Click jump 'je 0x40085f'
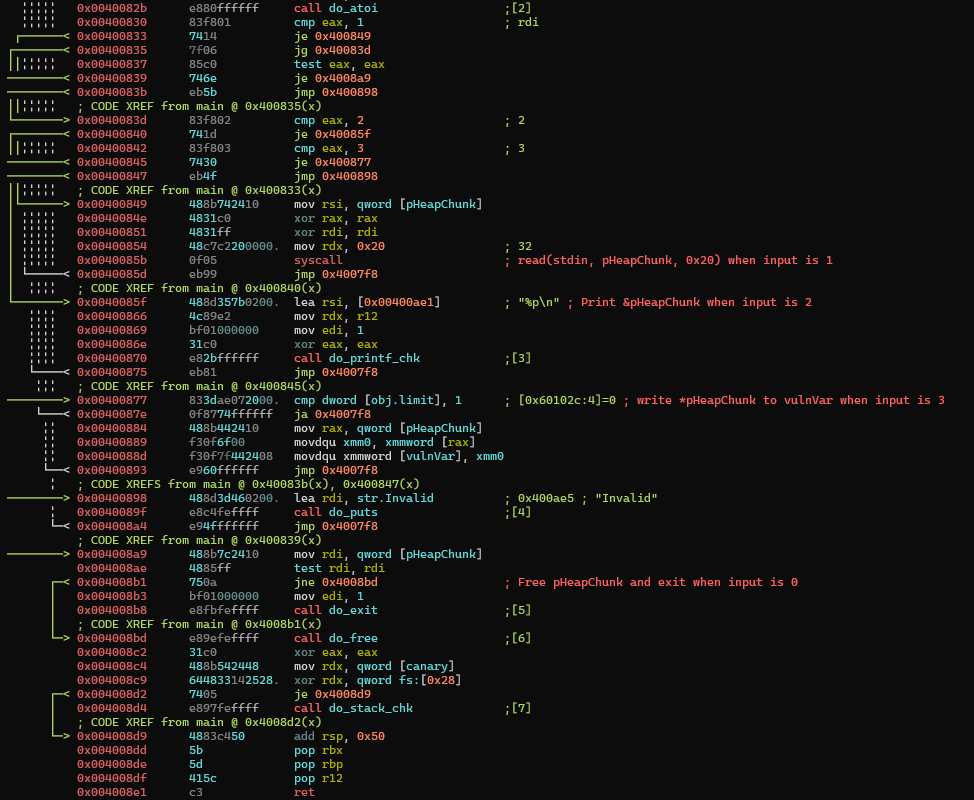974x800 pixels. coord(332,134)
